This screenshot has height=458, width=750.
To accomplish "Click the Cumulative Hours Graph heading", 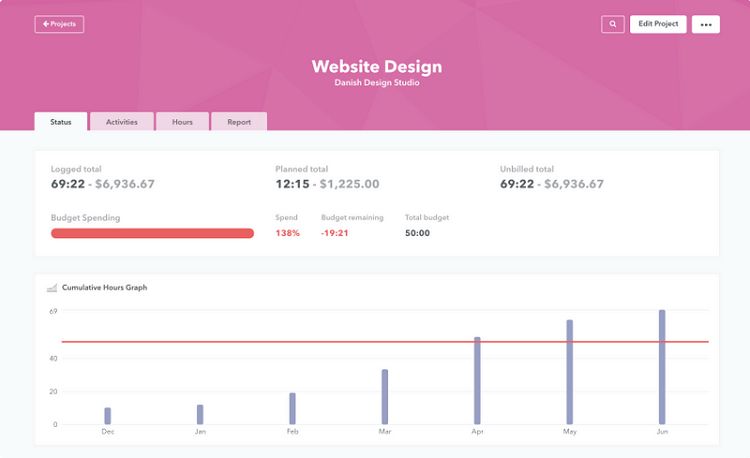I will coord(104,288).
